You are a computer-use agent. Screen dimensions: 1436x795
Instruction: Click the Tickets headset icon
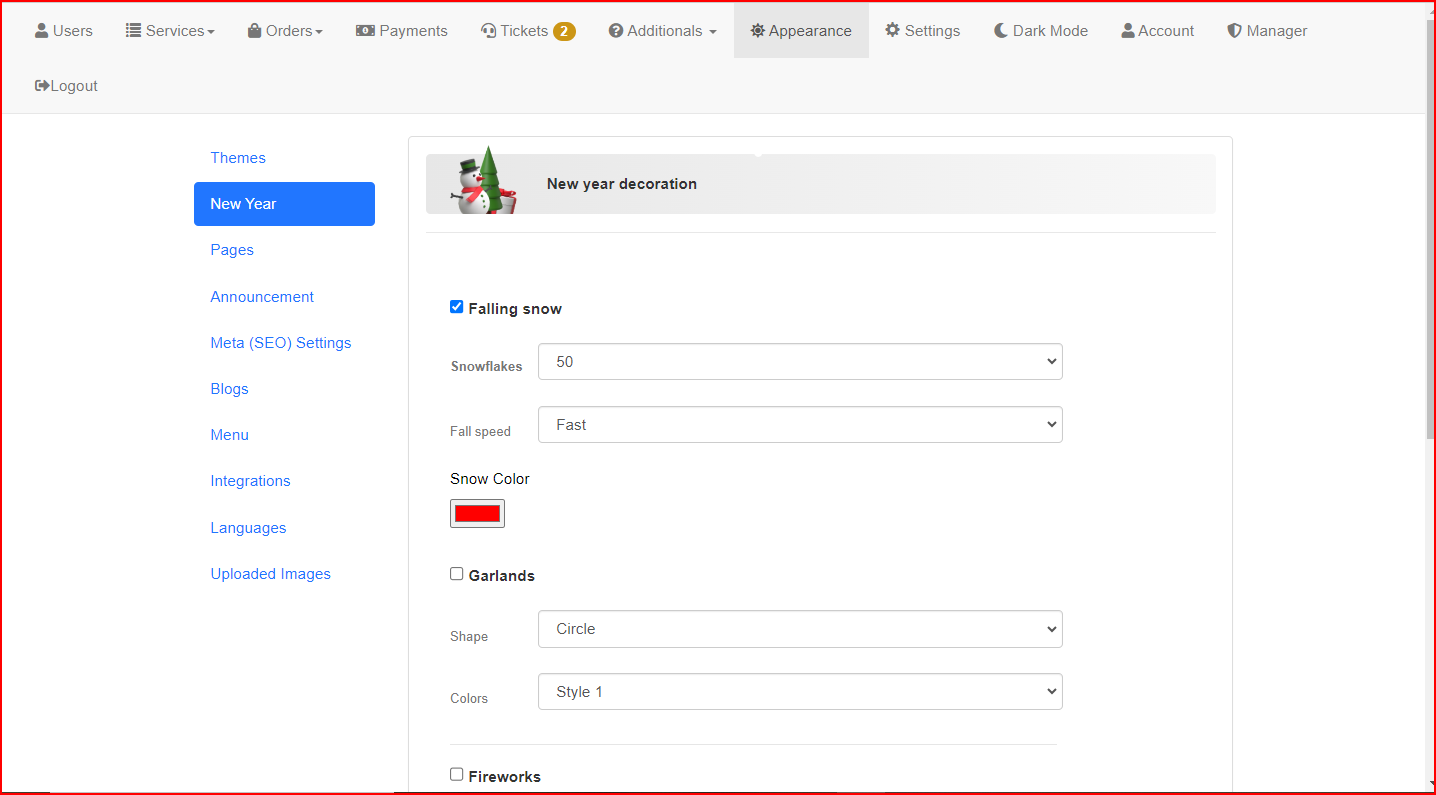click(488, 31)
